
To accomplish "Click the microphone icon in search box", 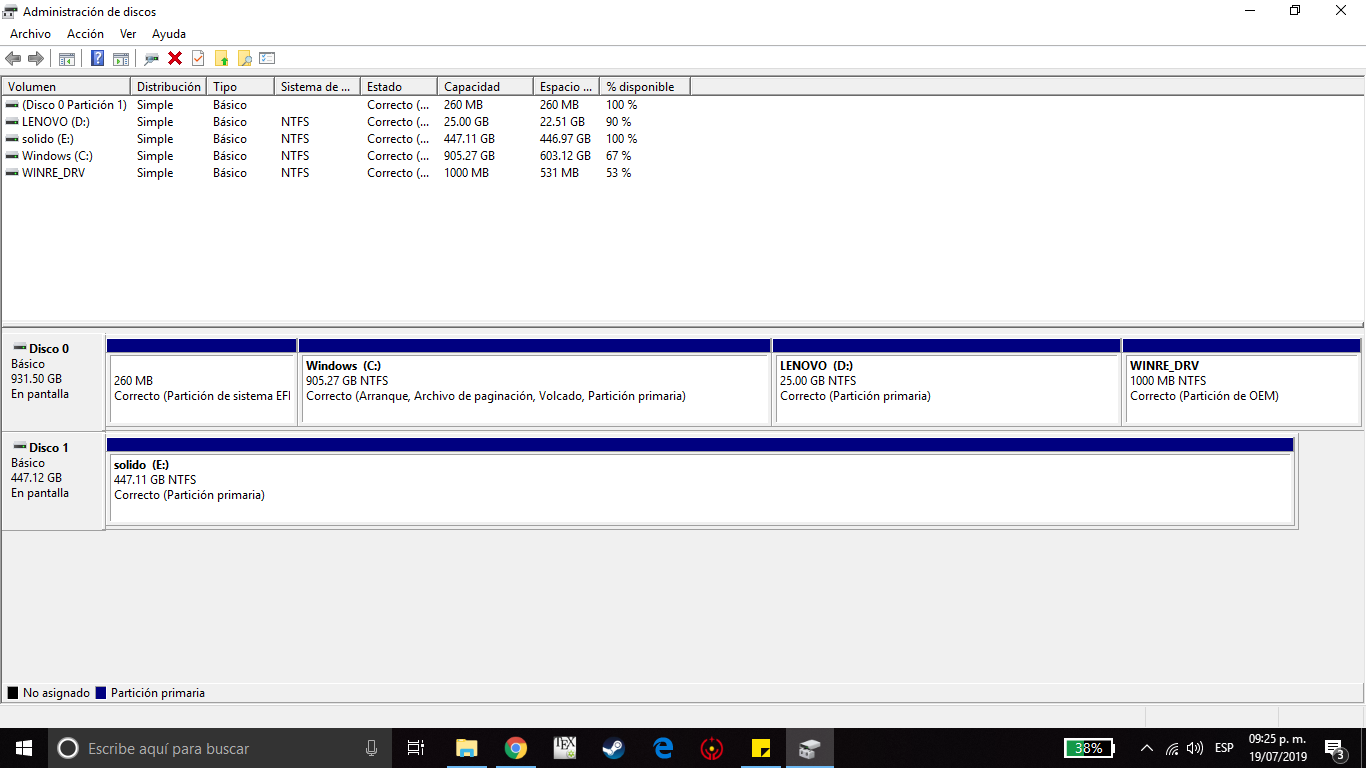I will (x=371, y=748).
